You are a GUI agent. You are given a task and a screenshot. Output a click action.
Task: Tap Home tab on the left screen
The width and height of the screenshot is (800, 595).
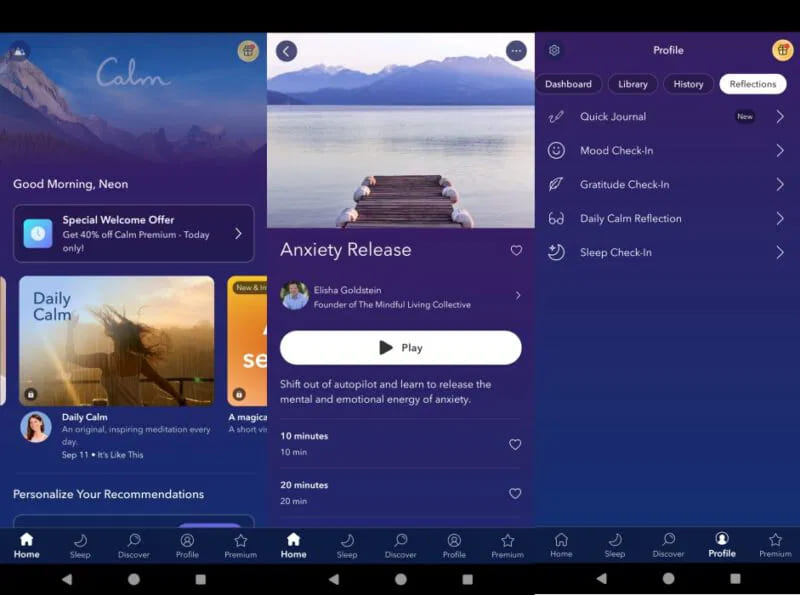tap(27, 546)
